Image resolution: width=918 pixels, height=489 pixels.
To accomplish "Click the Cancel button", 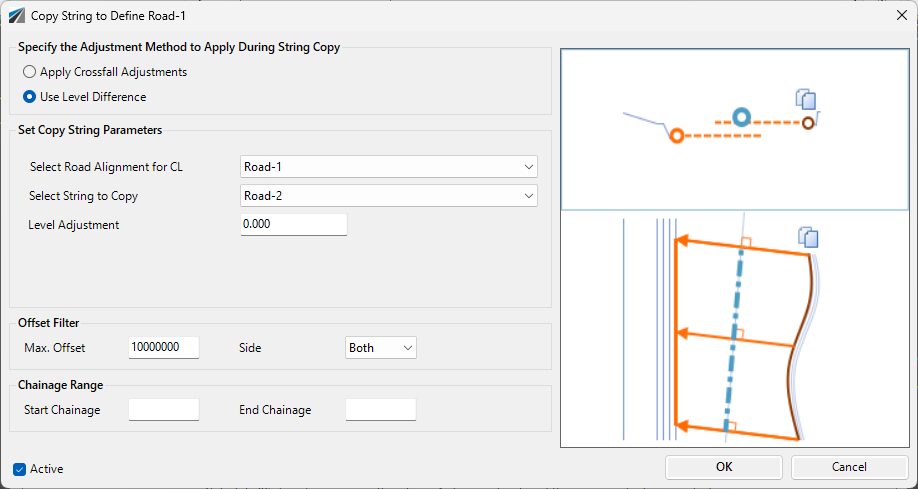I will click(849, 467).
